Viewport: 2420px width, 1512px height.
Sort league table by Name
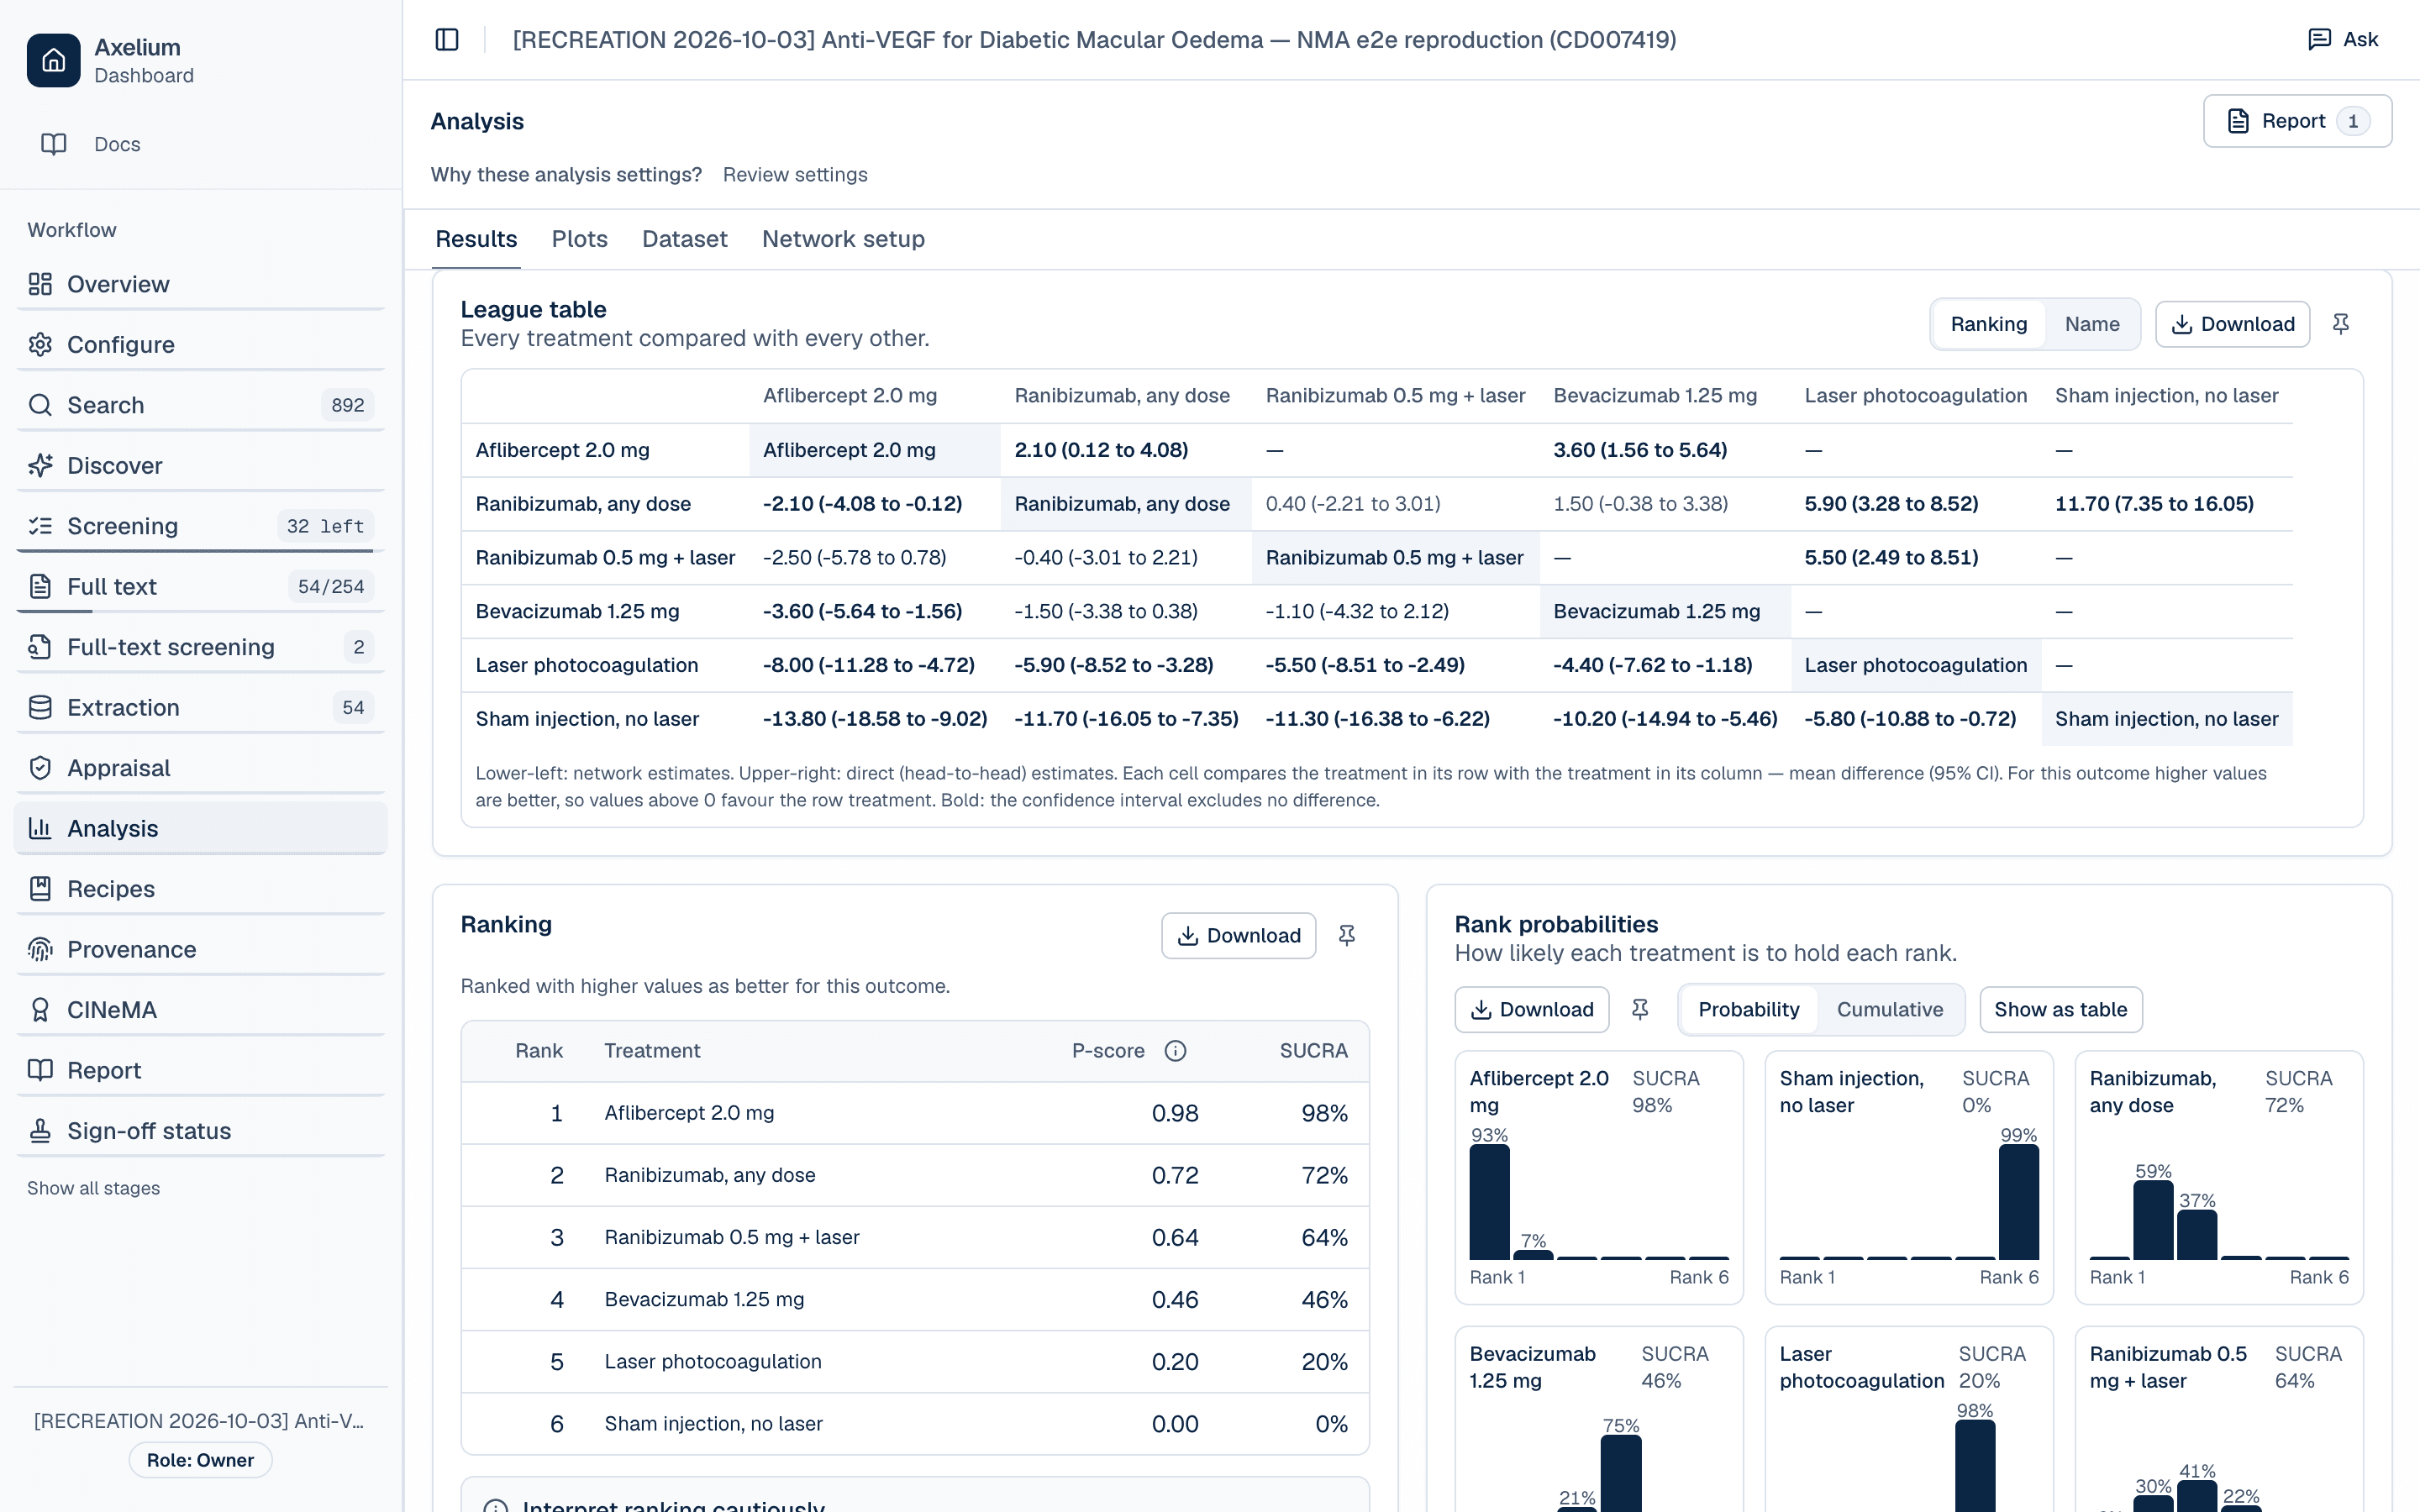point(2092,324)
